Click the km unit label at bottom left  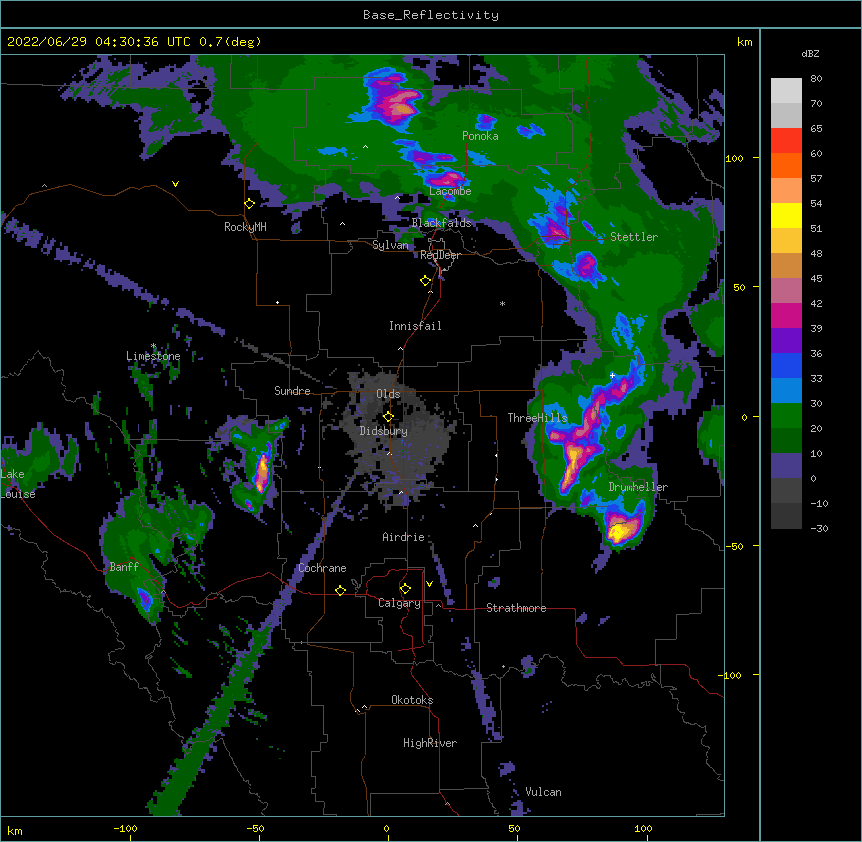15,831
